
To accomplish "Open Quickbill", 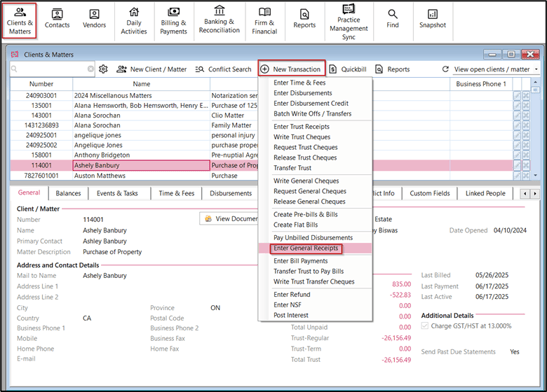I will click(x=348, y=69).
